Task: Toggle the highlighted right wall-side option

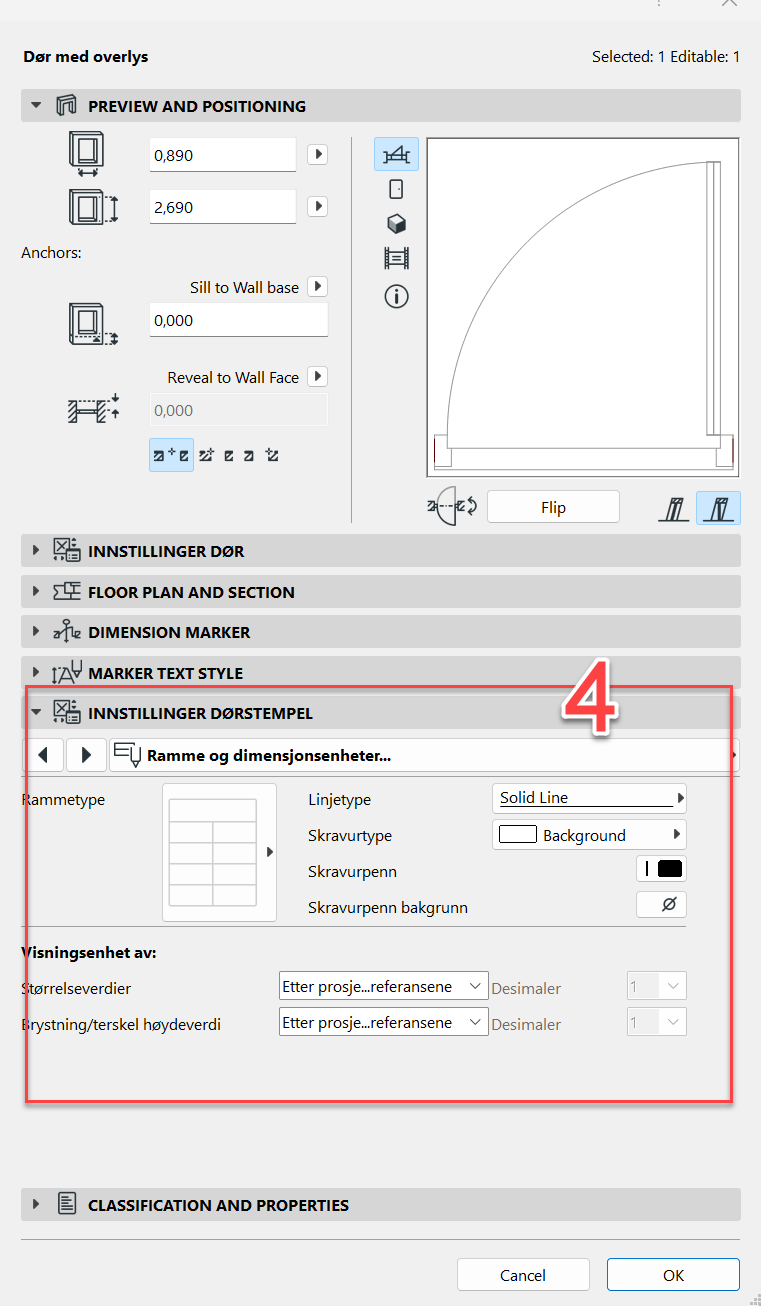Action: click(x=719, y=507)
